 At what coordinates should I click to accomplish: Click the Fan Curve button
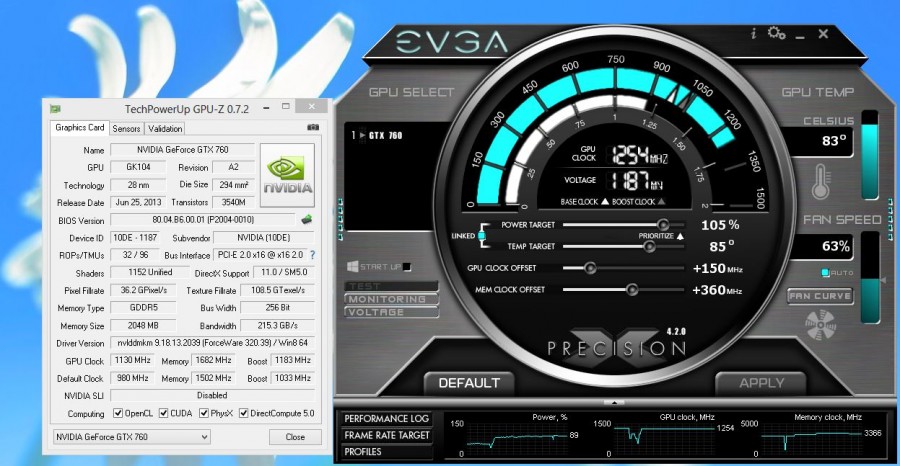(x=820, y=296)
